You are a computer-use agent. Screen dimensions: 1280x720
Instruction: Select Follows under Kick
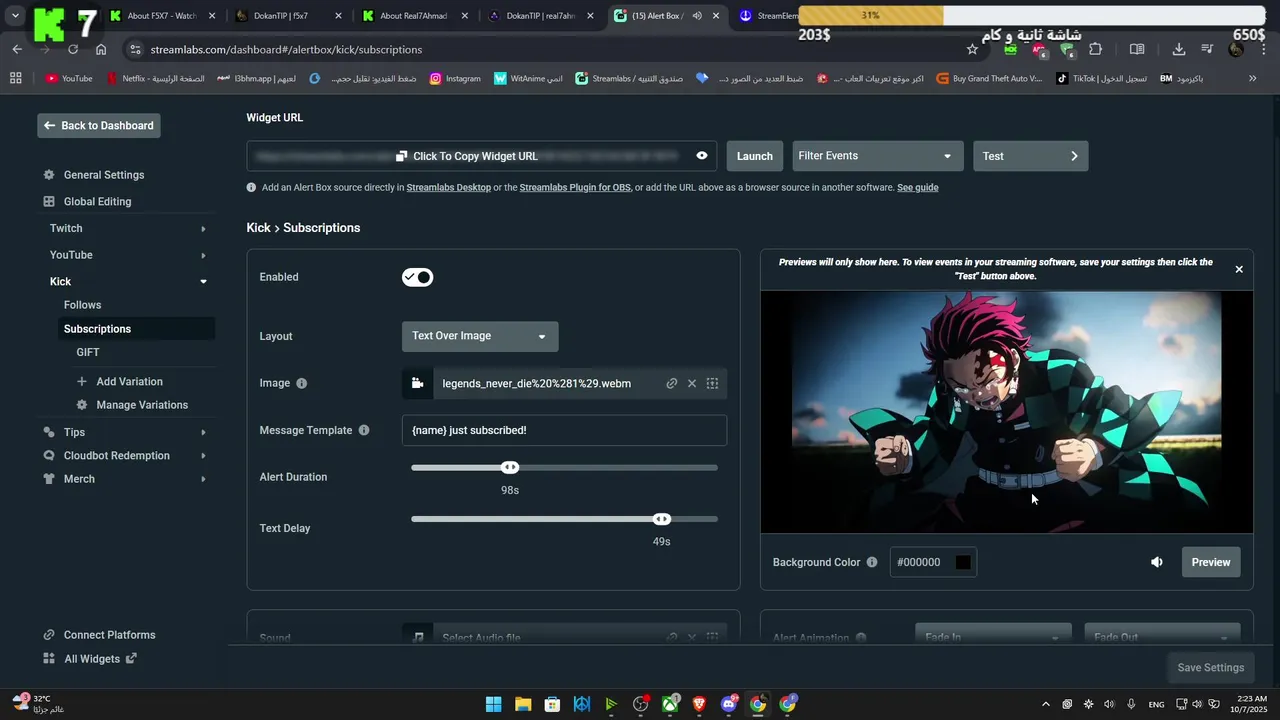click(82, 305)
